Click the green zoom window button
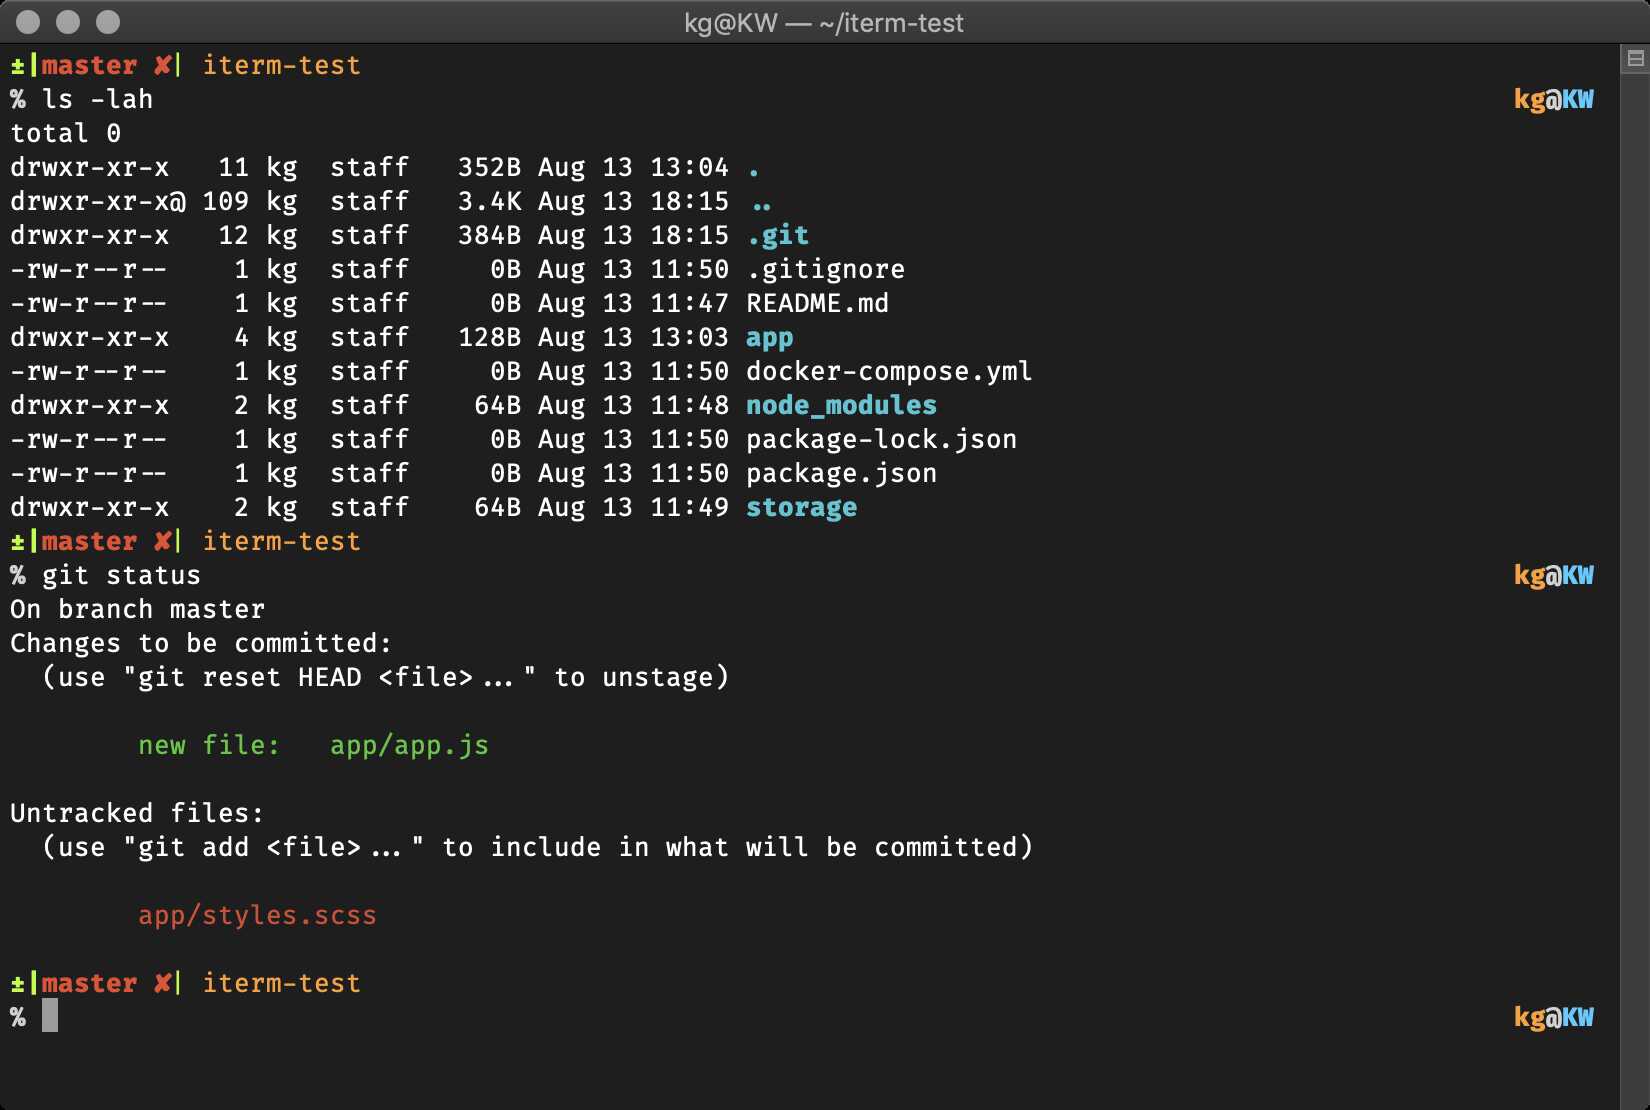Viewport: 1650px width, 1110px height. pyautogui.click(x=108, y=22)
